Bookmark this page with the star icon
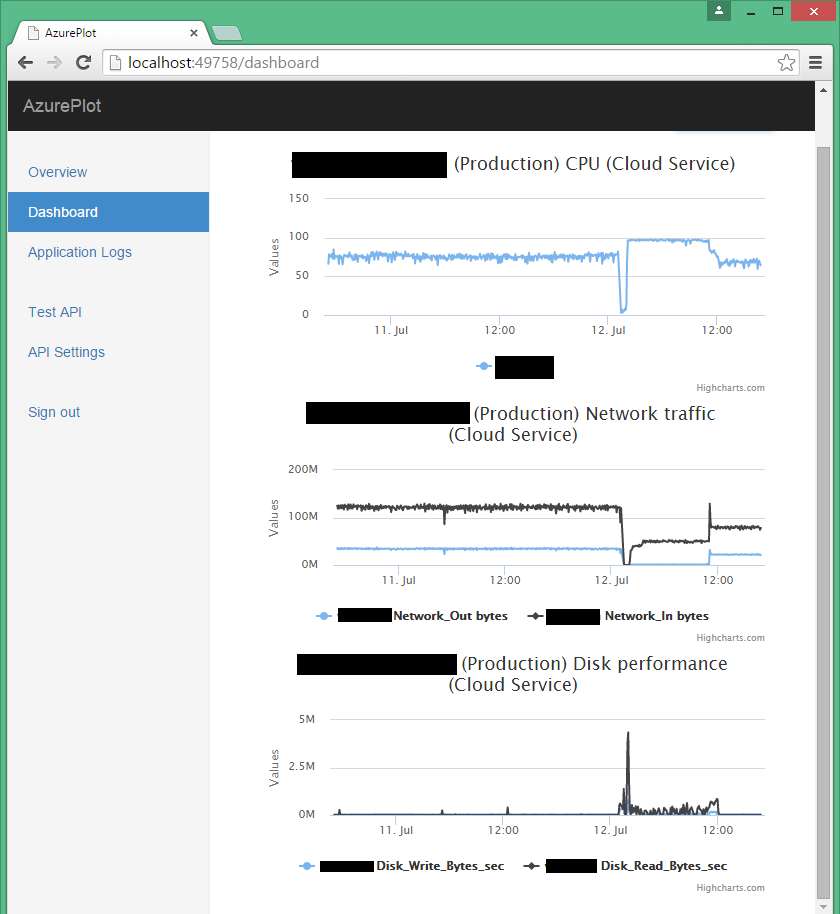The width and height of the screenshot is (840, 914). click(786, 63)
